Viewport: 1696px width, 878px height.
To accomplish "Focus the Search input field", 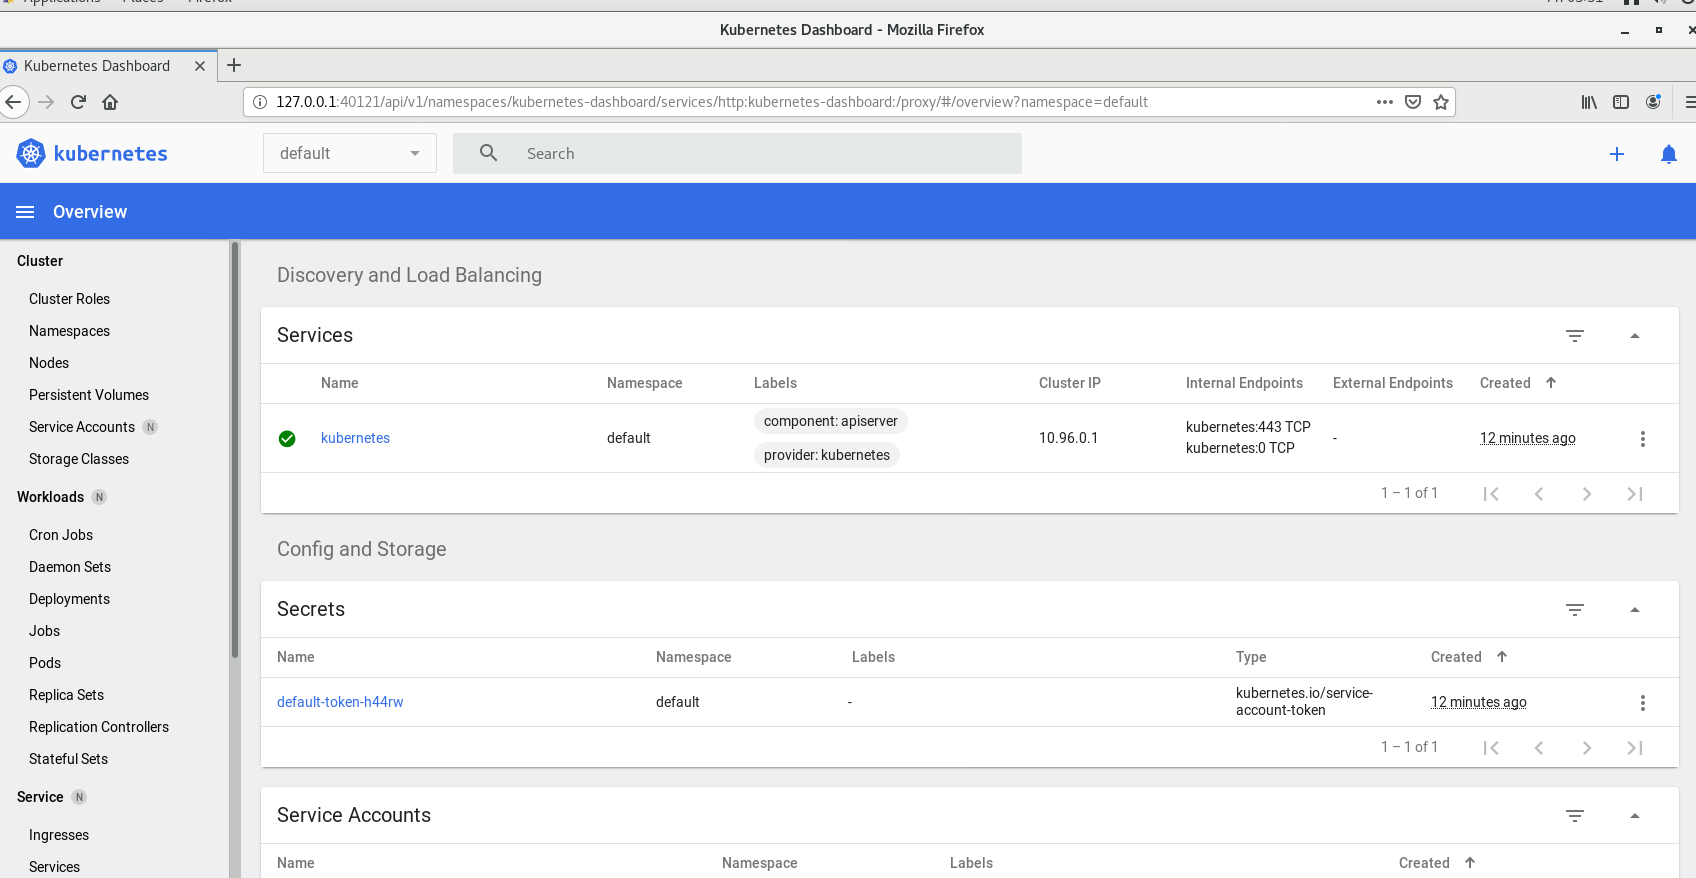I will pos(737,153).
